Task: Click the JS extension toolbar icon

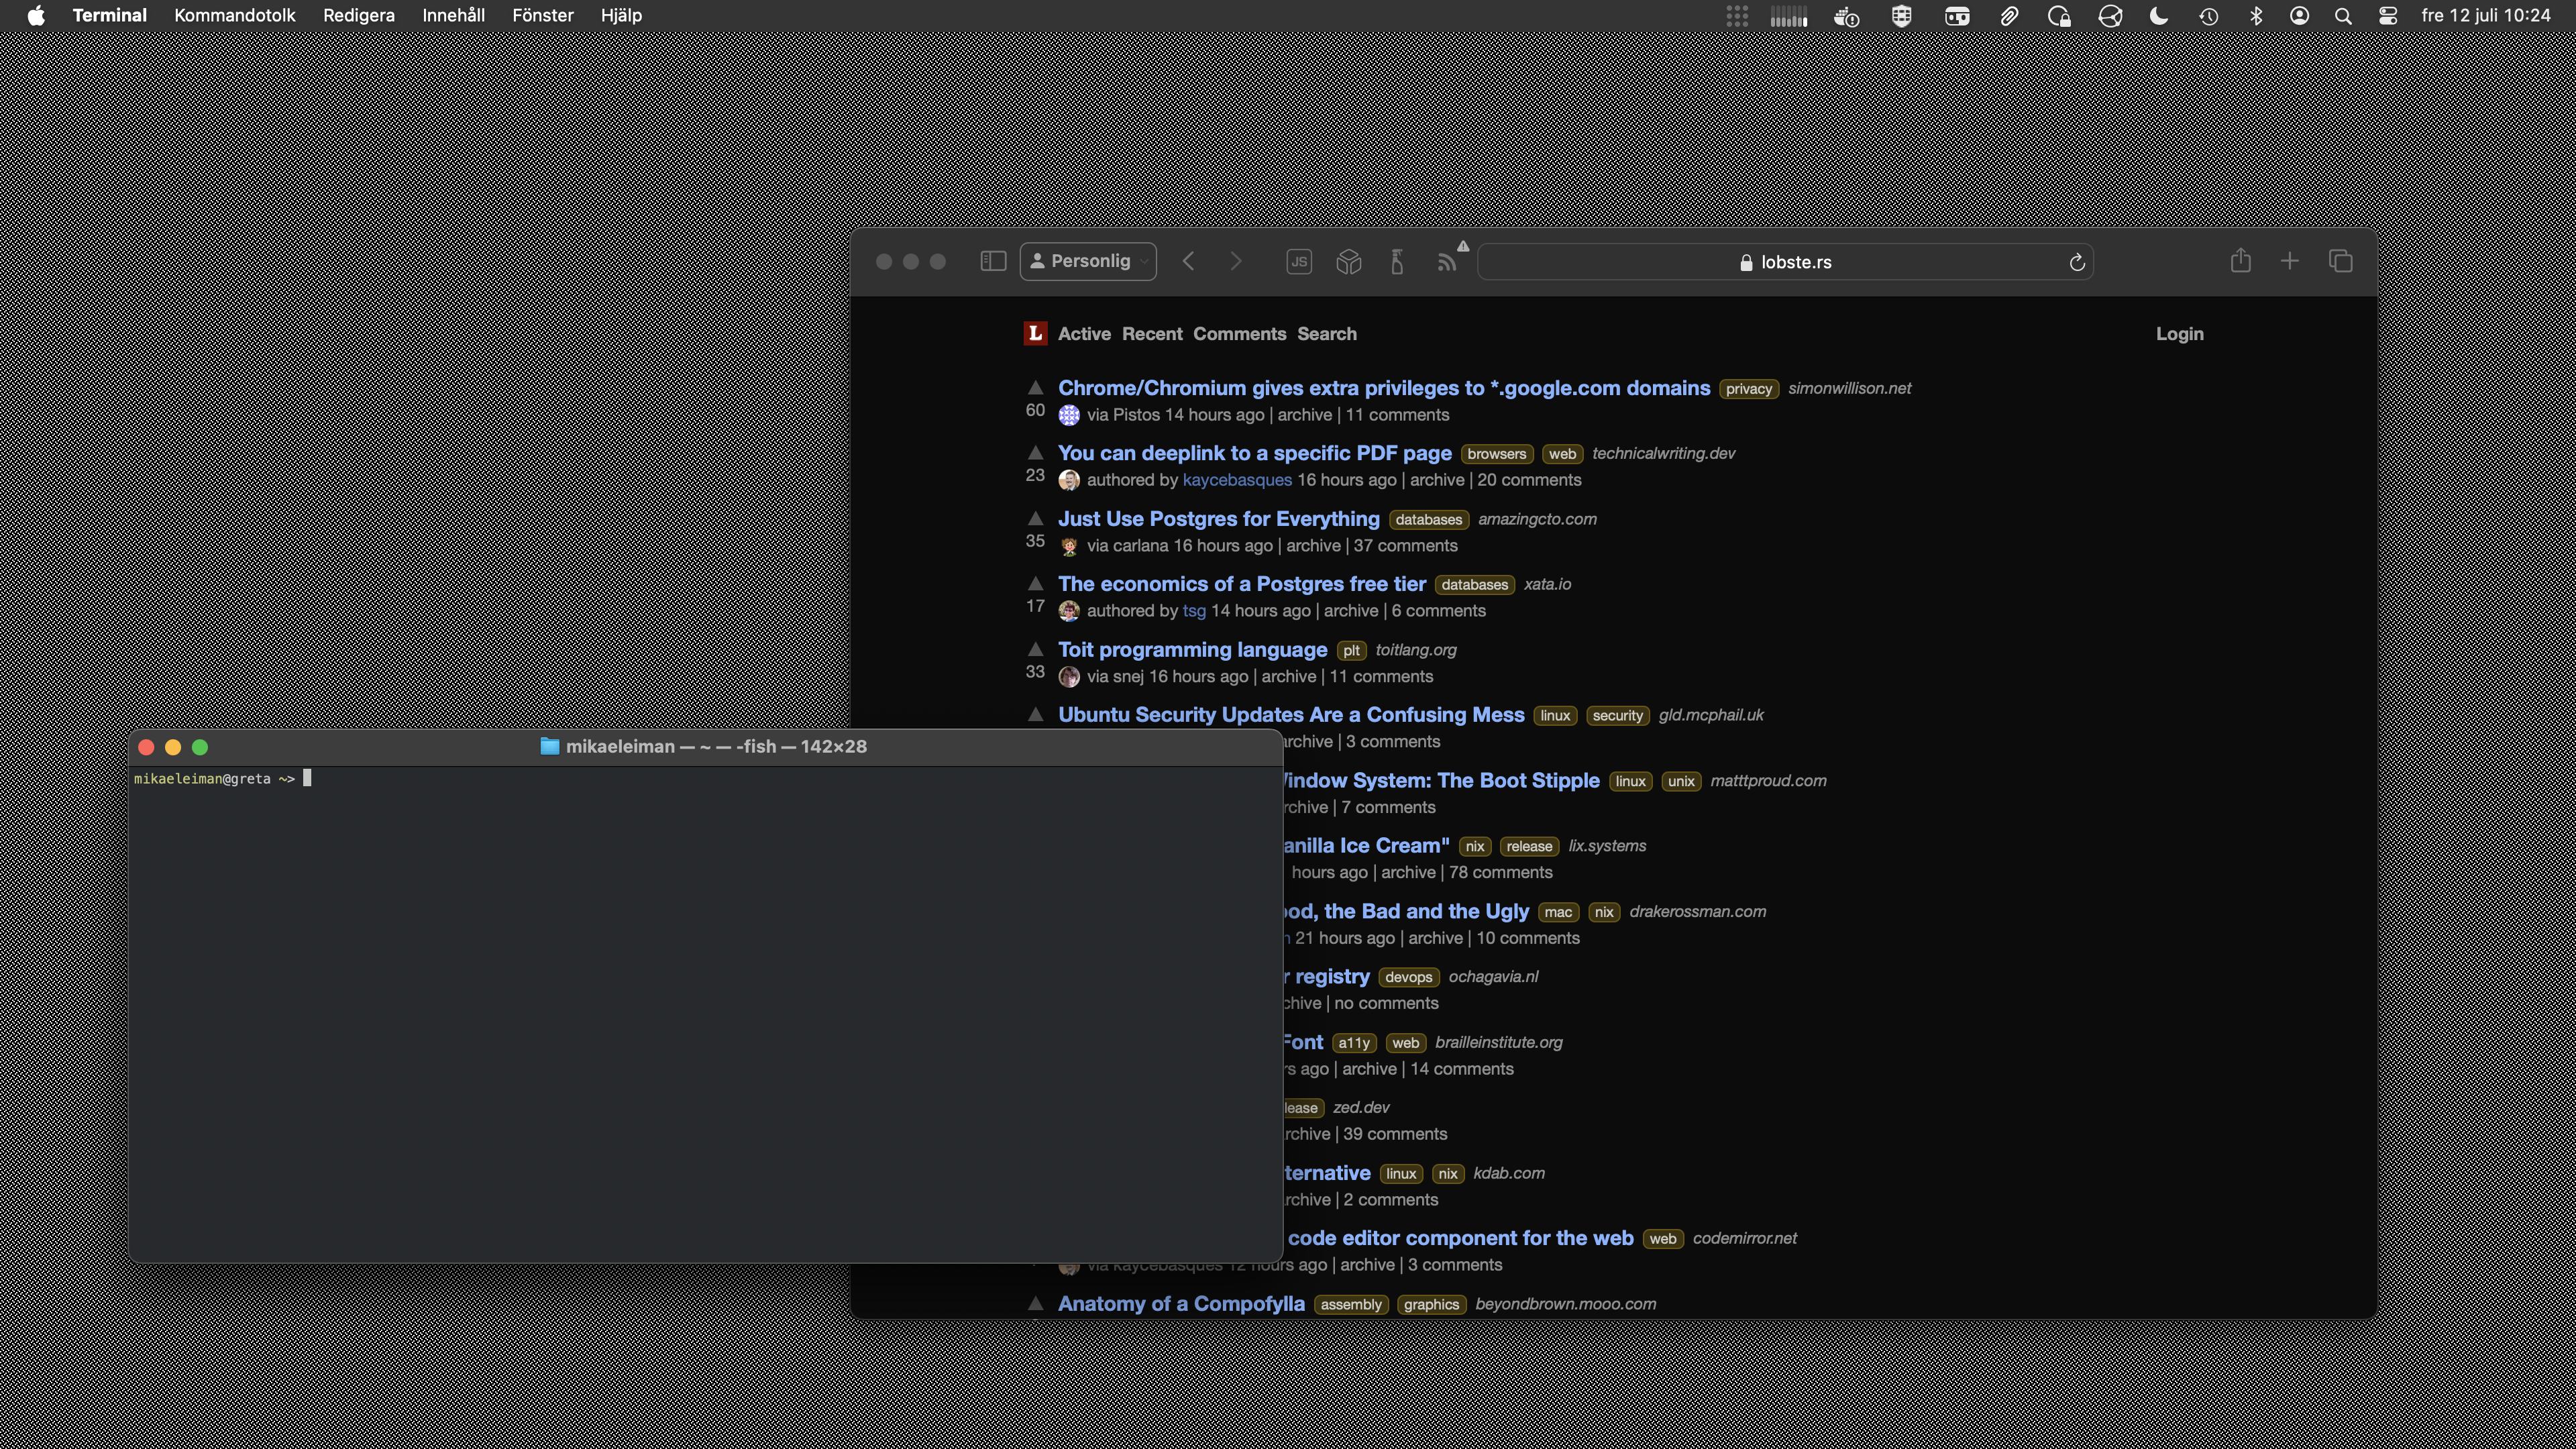Action: [1298, 261]
